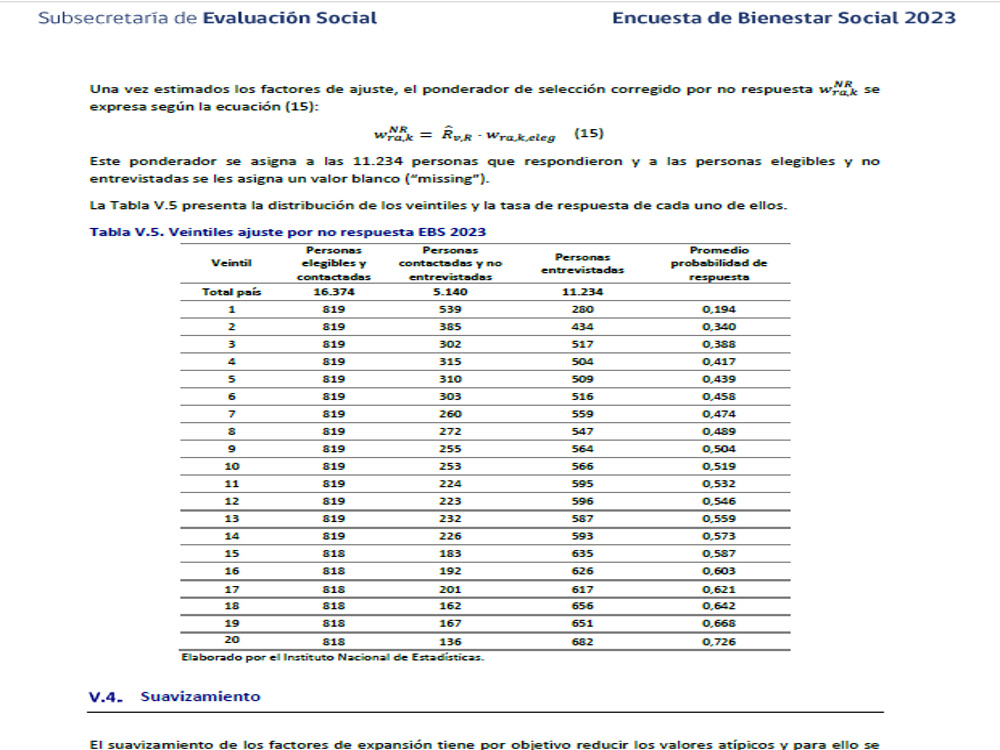The width and height of the screenshot is (1000, 750).
Task: Click the value 595 in veintil 11 row
Action: pyautogui.click(x=582, y=484)
